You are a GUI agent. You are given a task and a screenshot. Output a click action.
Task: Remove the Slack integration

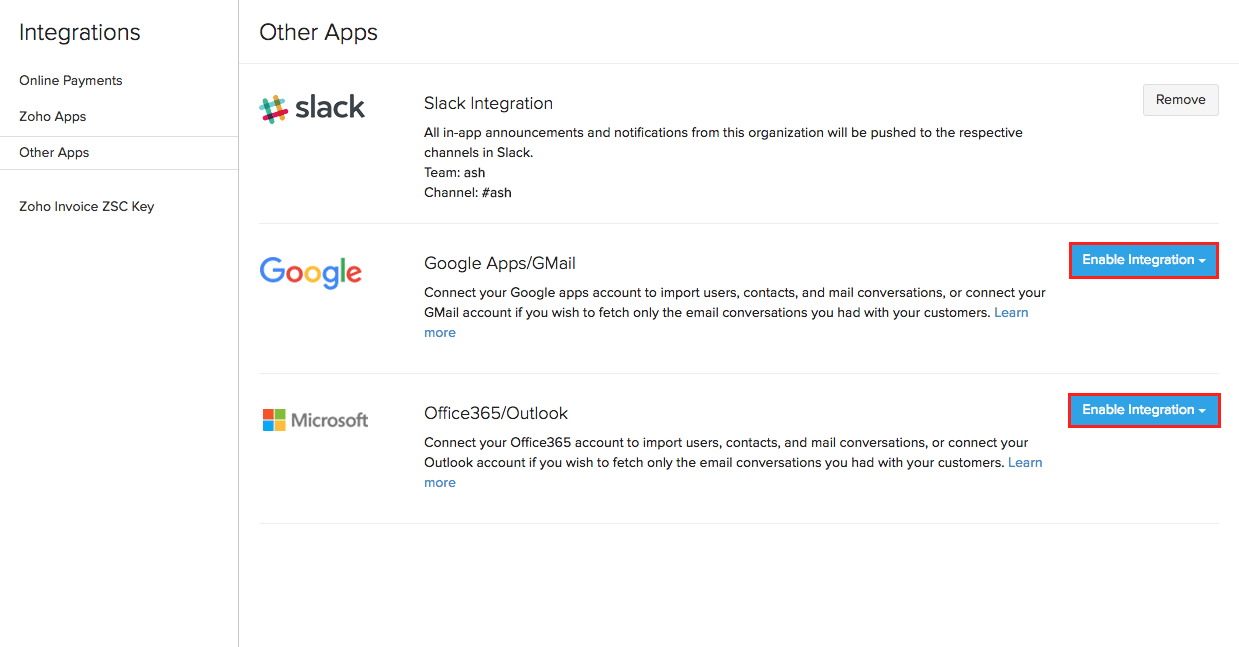pyautogui.click(x=1180, y=100)
